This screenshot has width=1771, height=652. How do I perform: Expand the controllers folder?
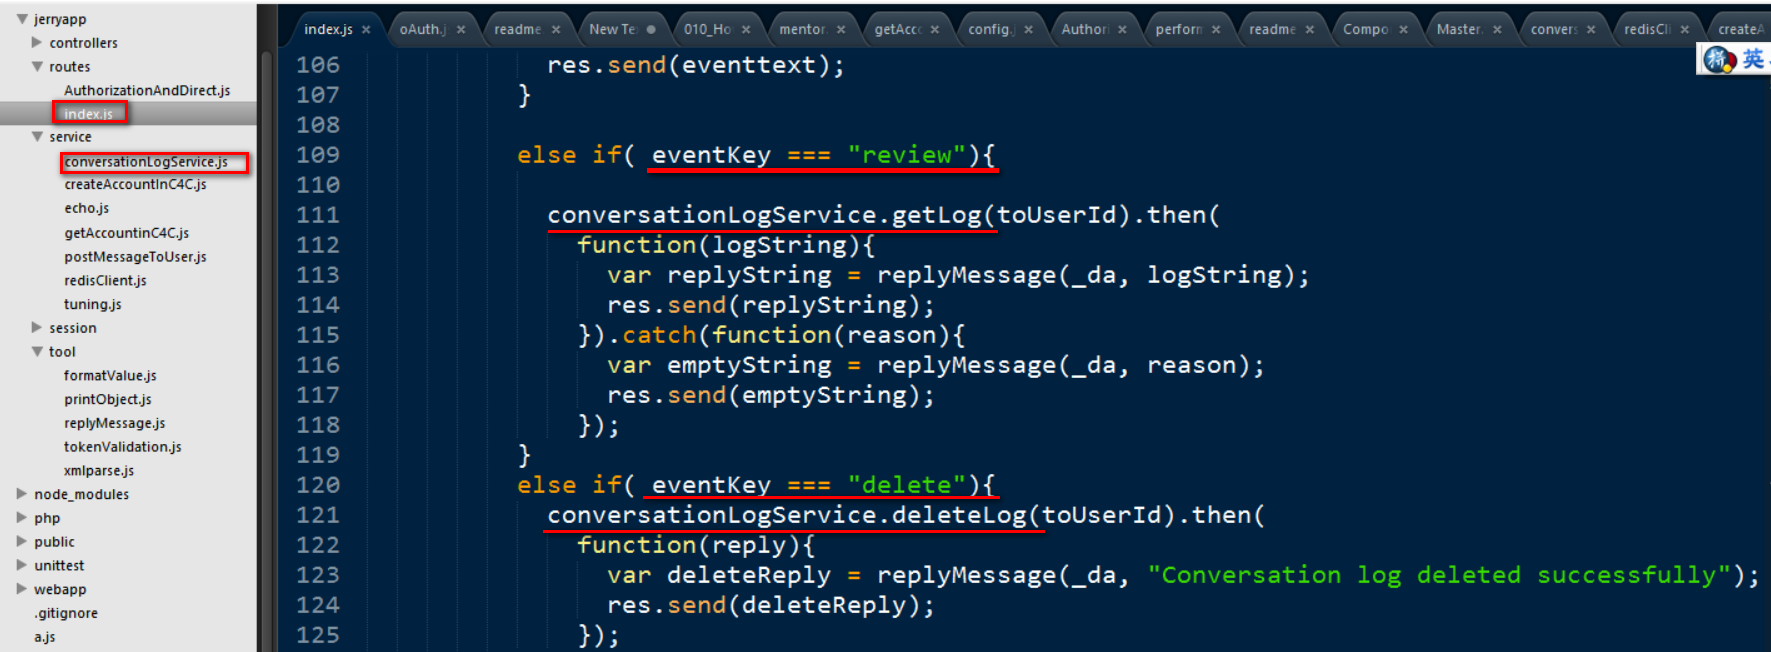point(37,43)
